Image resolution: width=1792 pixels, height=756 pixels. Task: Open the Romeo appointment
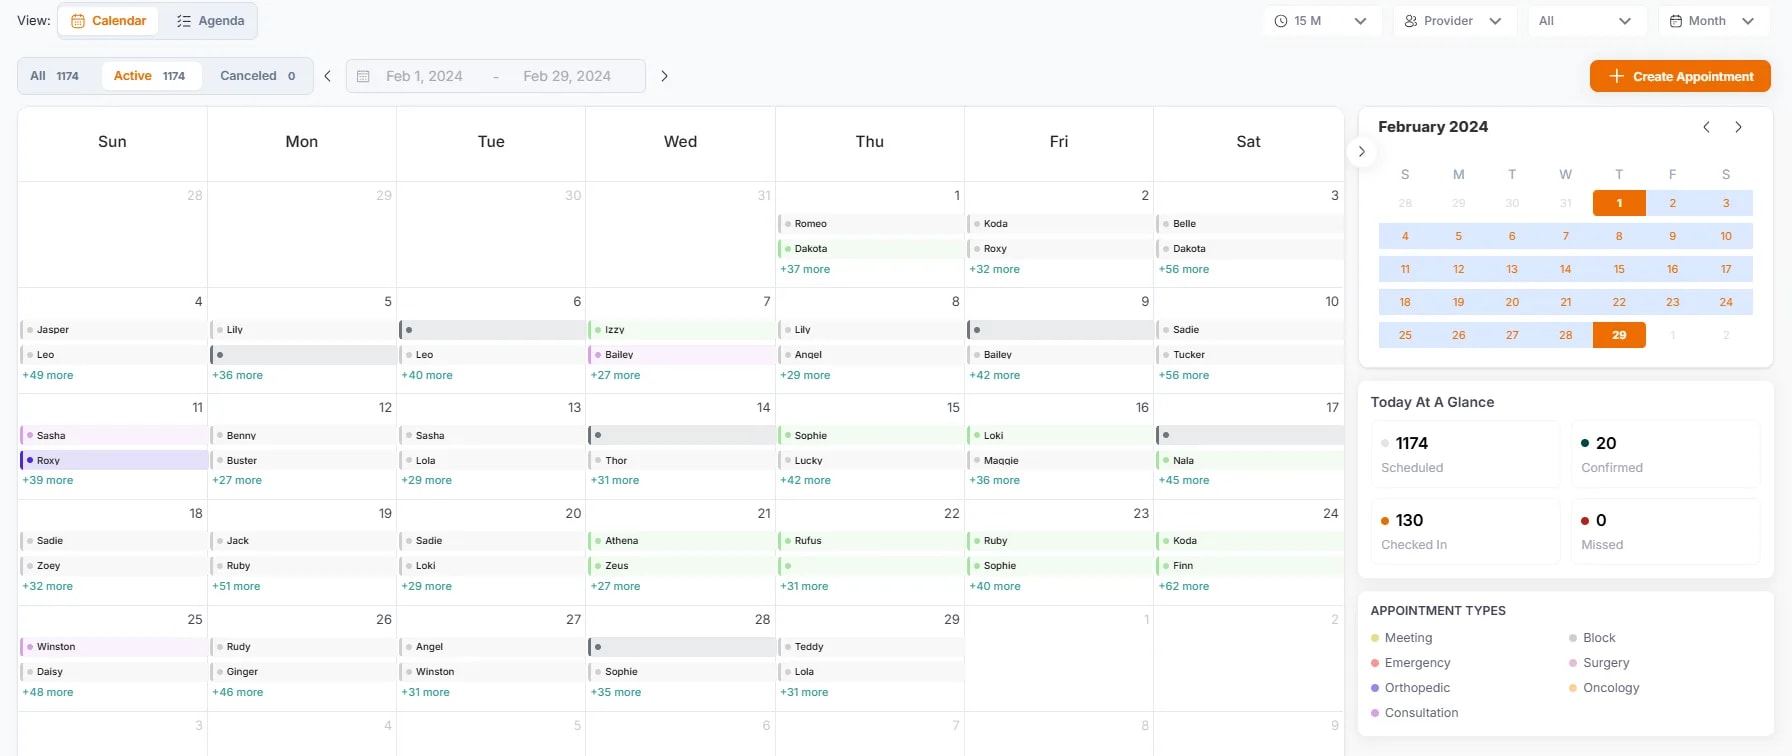click(x=870, y=224)
